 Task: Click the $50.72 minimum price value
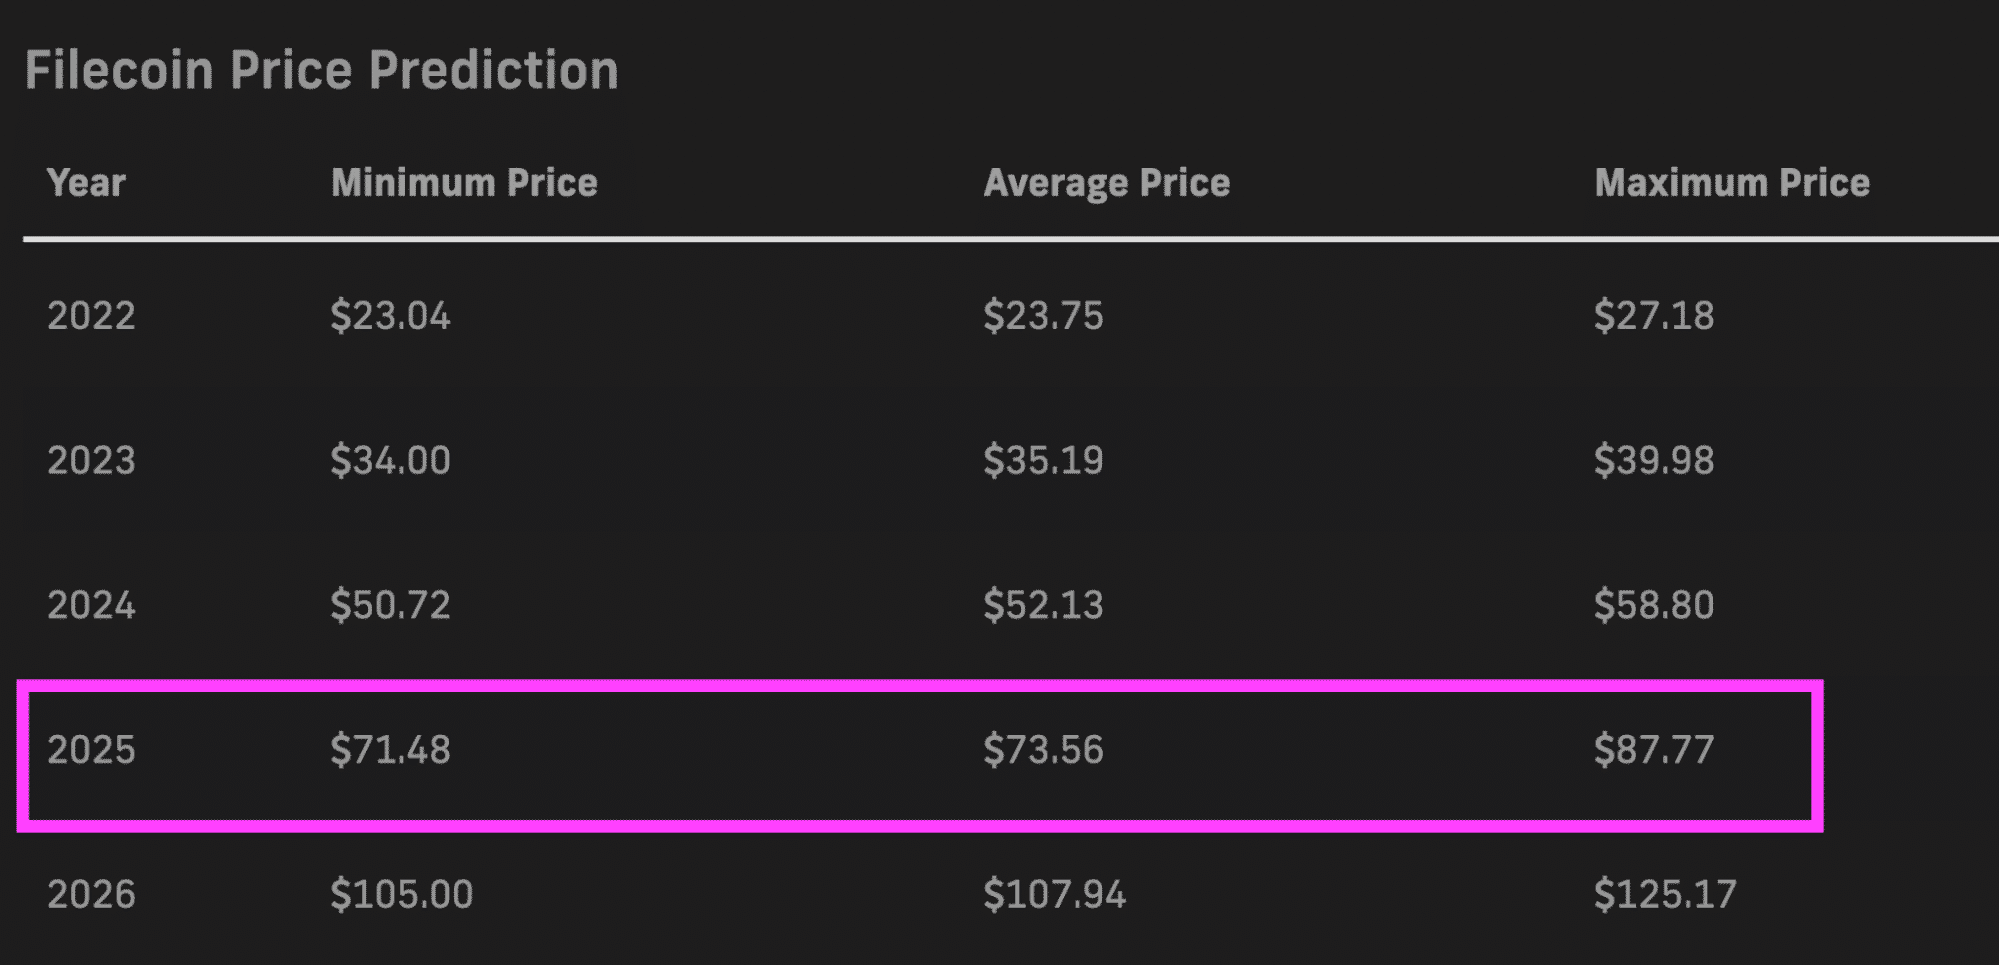tap(391, 605)
